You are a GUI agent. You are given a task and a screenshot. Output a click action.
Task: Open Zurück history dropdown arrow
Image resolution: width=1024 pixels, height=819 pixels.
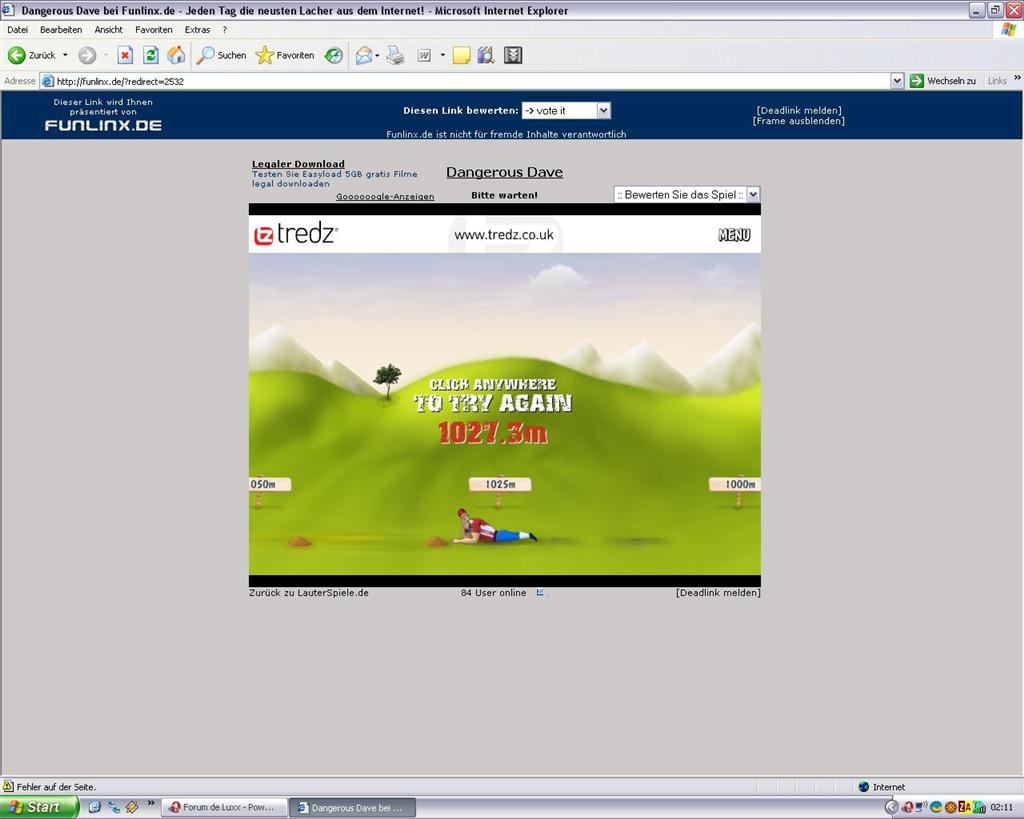(x=65, y=56)
